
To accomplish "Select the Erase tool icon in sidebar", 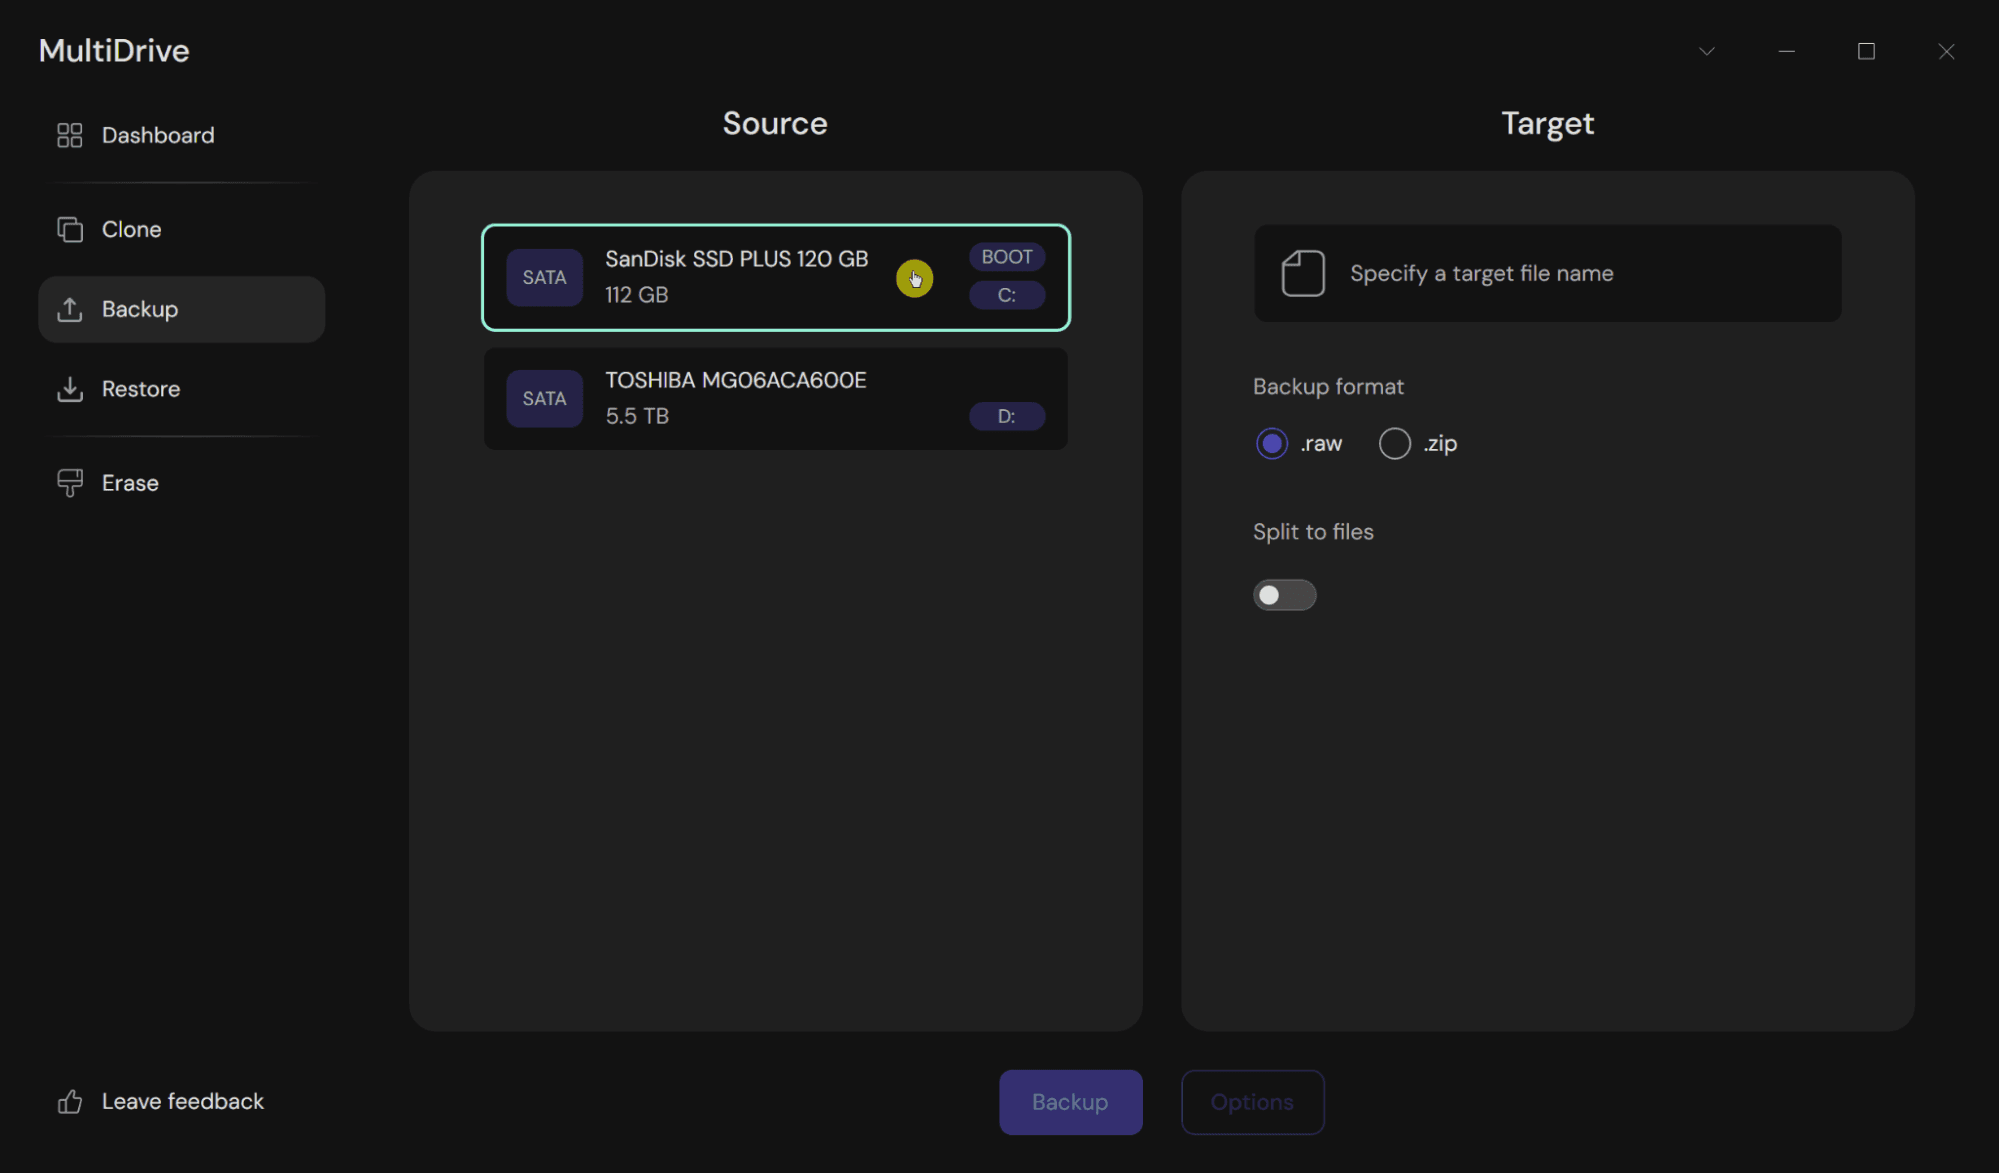I will pyautogui.click(x=69, y=482).
